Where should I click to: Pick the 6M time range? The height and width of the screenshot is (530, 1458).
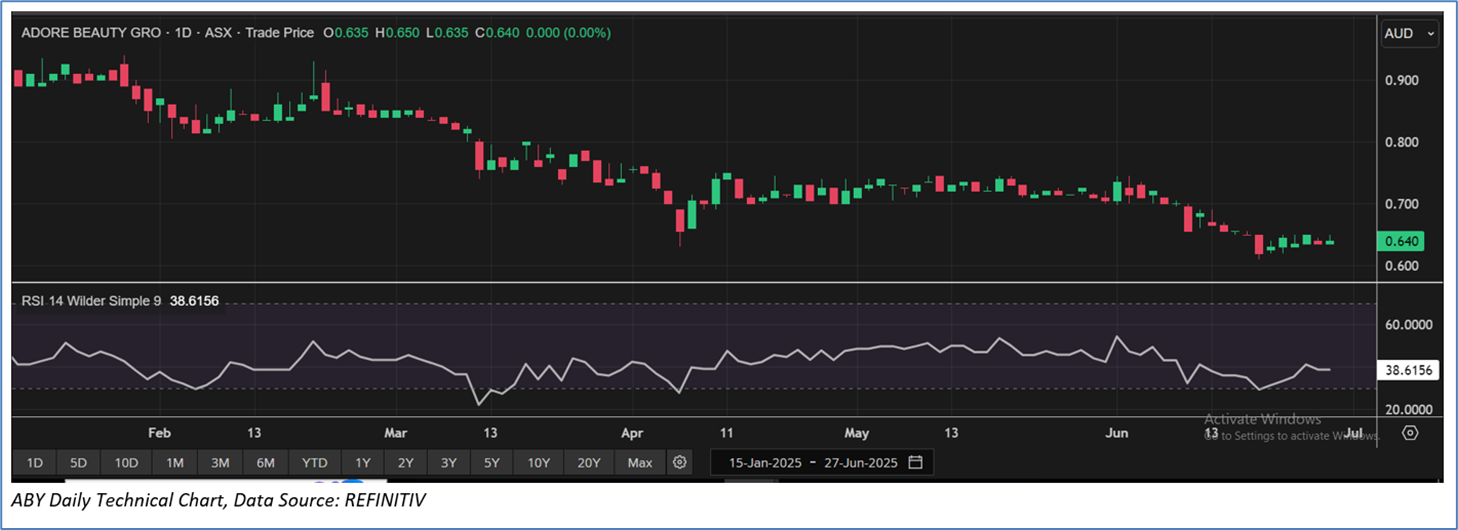click(265, 462)
